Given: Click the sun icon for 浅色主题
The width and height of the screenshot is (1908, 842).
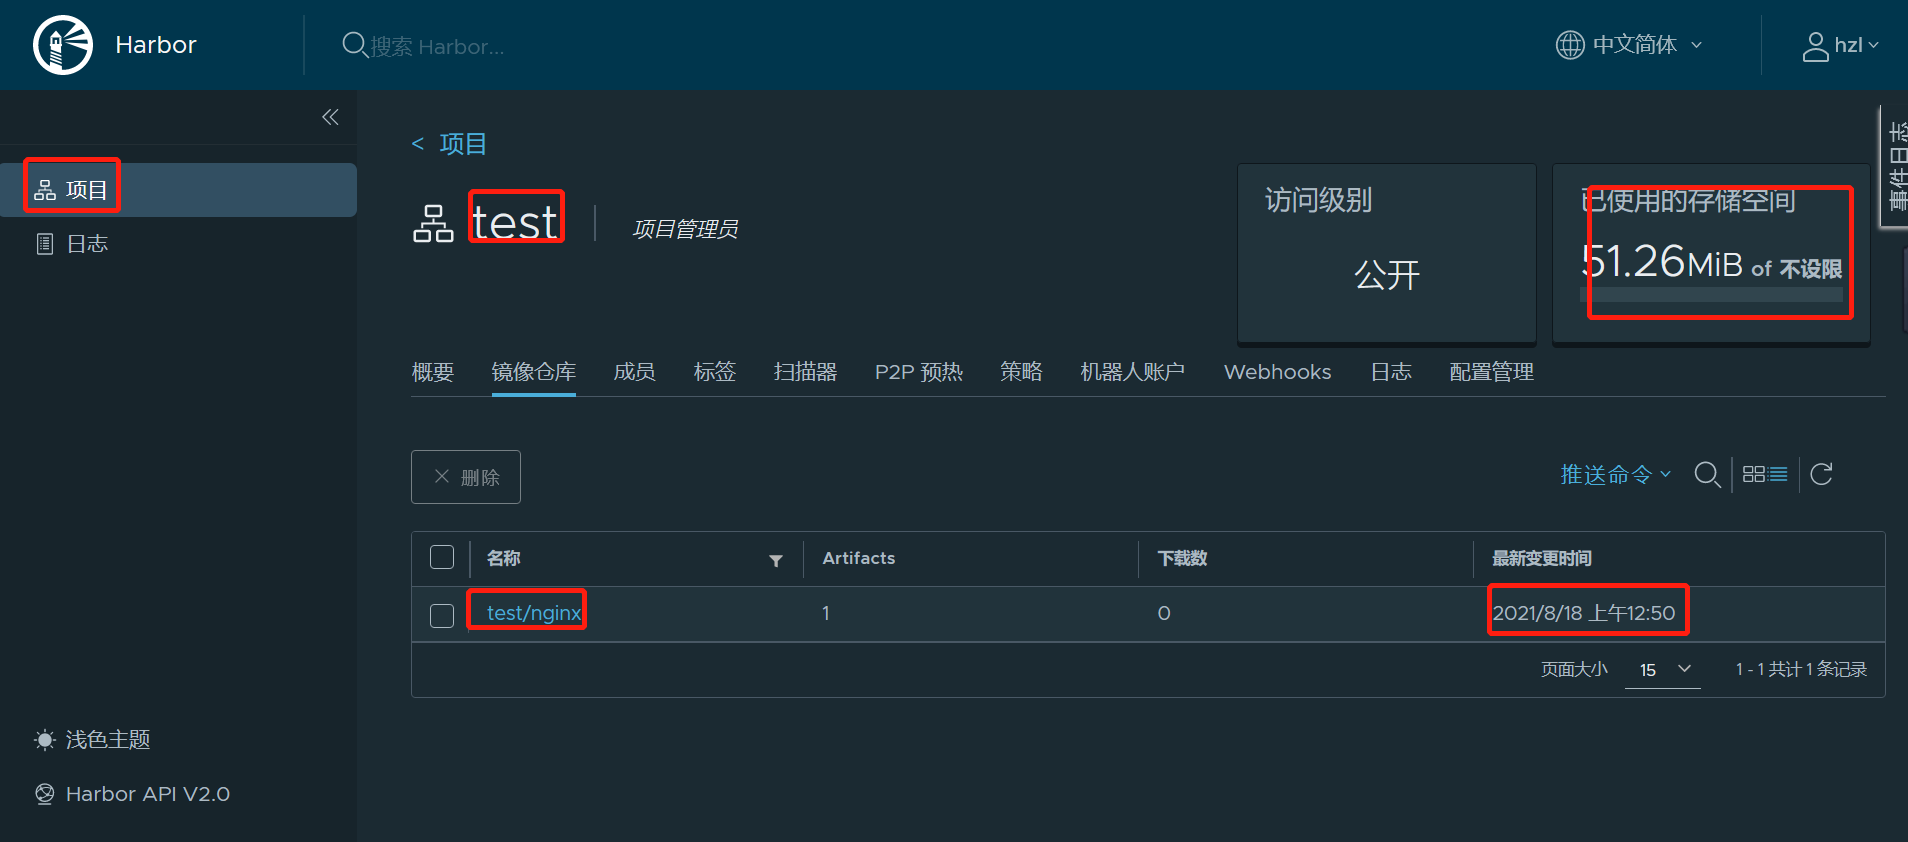Looking at the screenshot, I should click(45, 740).
